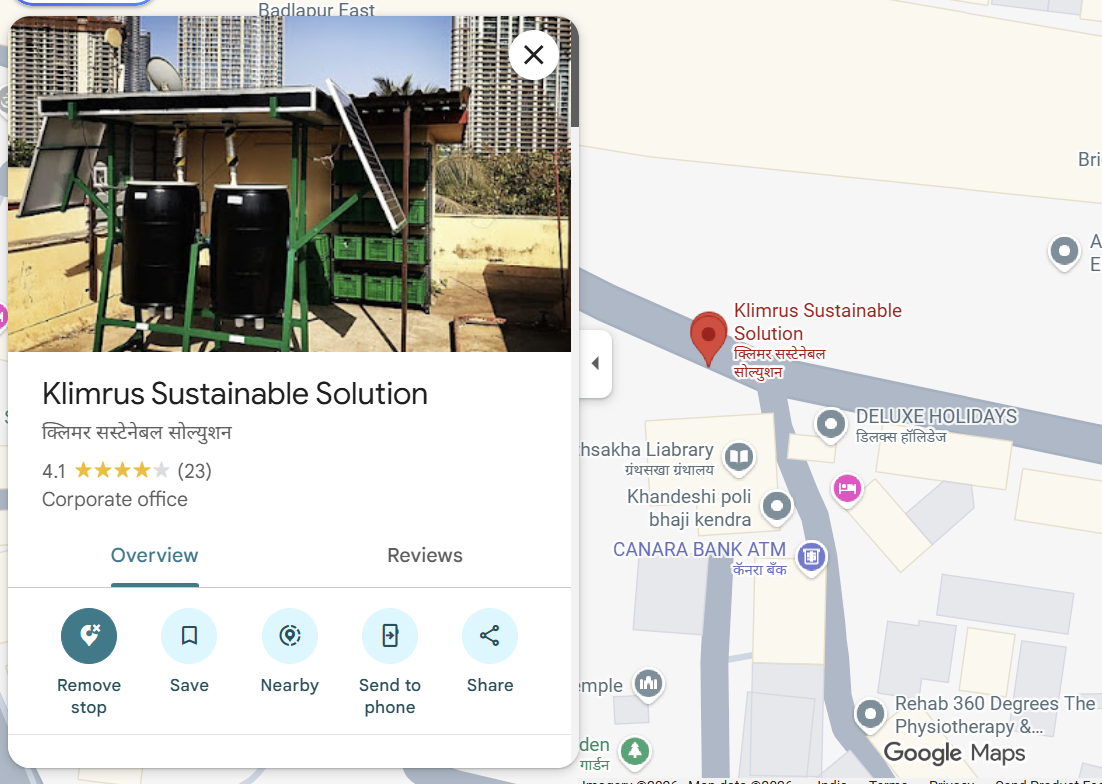Click the Klimrus Sustainable Solution title
Screen dimensions: 1102x784
[235, 393]
